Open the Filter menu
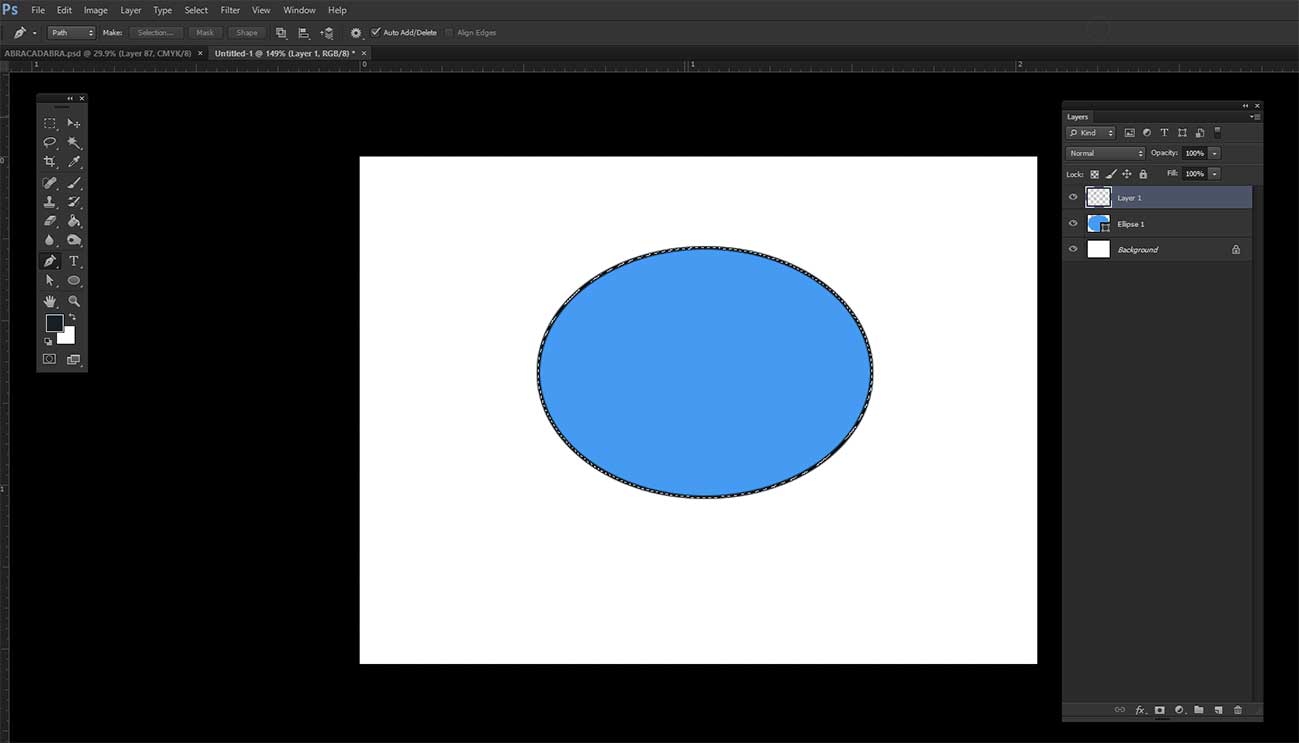Viewport: 1299px width, 743px height. pyautogui.click(x=230, y=10)
